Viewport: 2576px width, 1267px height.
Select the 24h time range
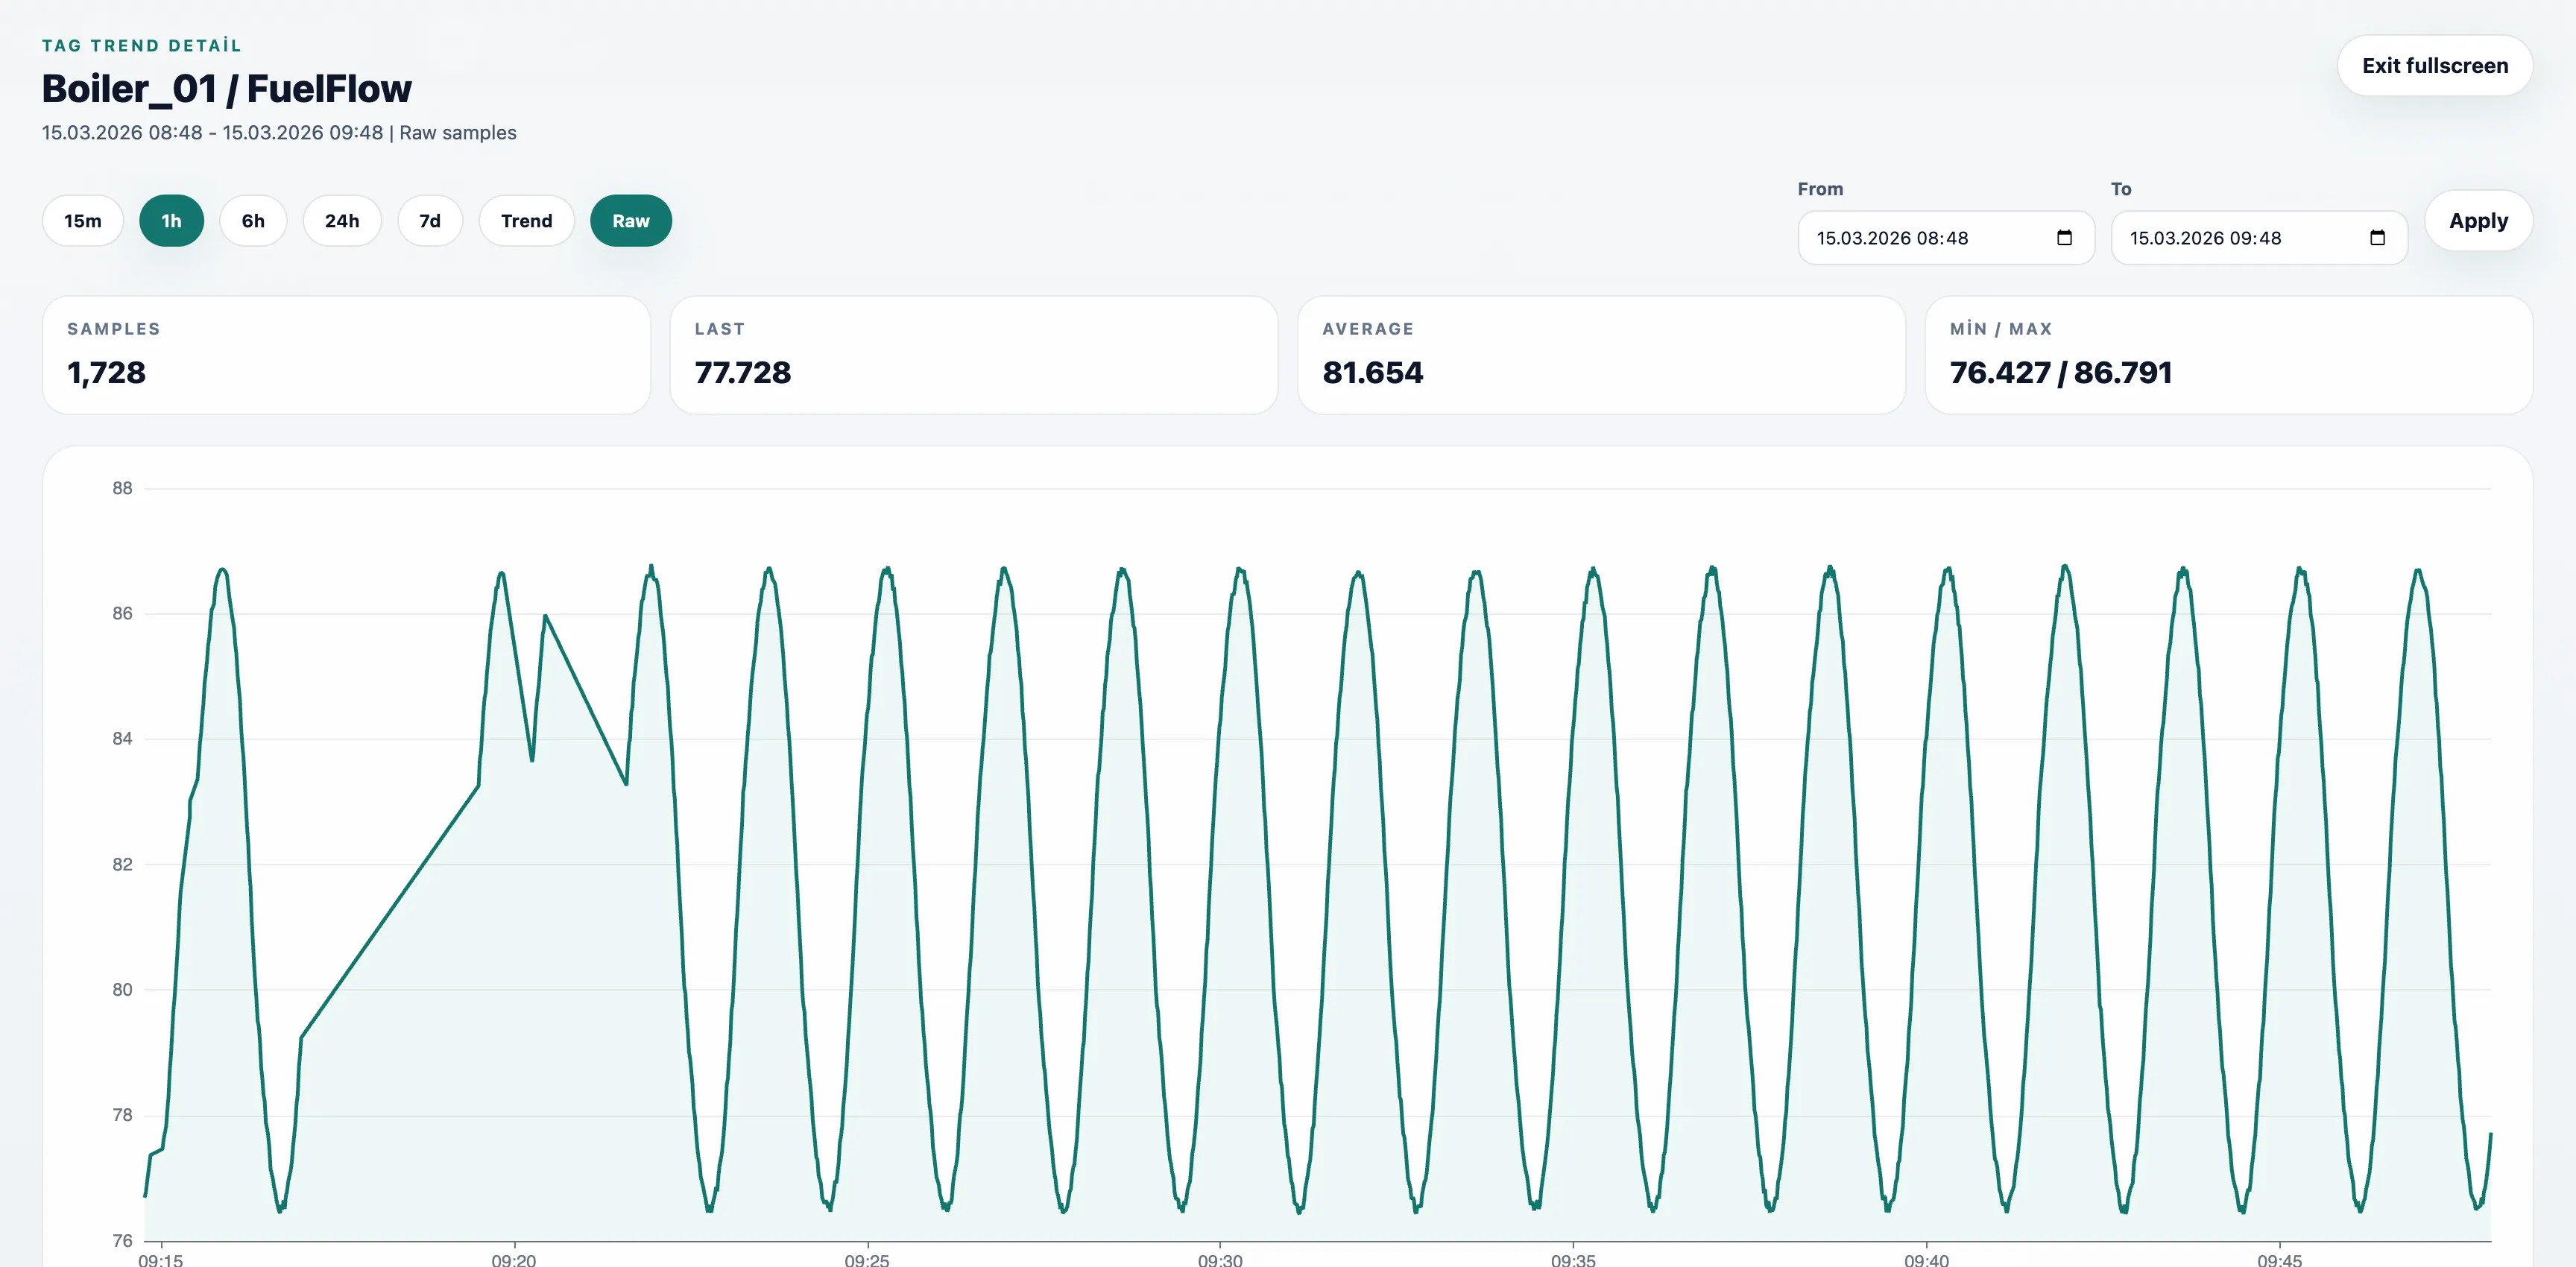(x=341, y=220)
